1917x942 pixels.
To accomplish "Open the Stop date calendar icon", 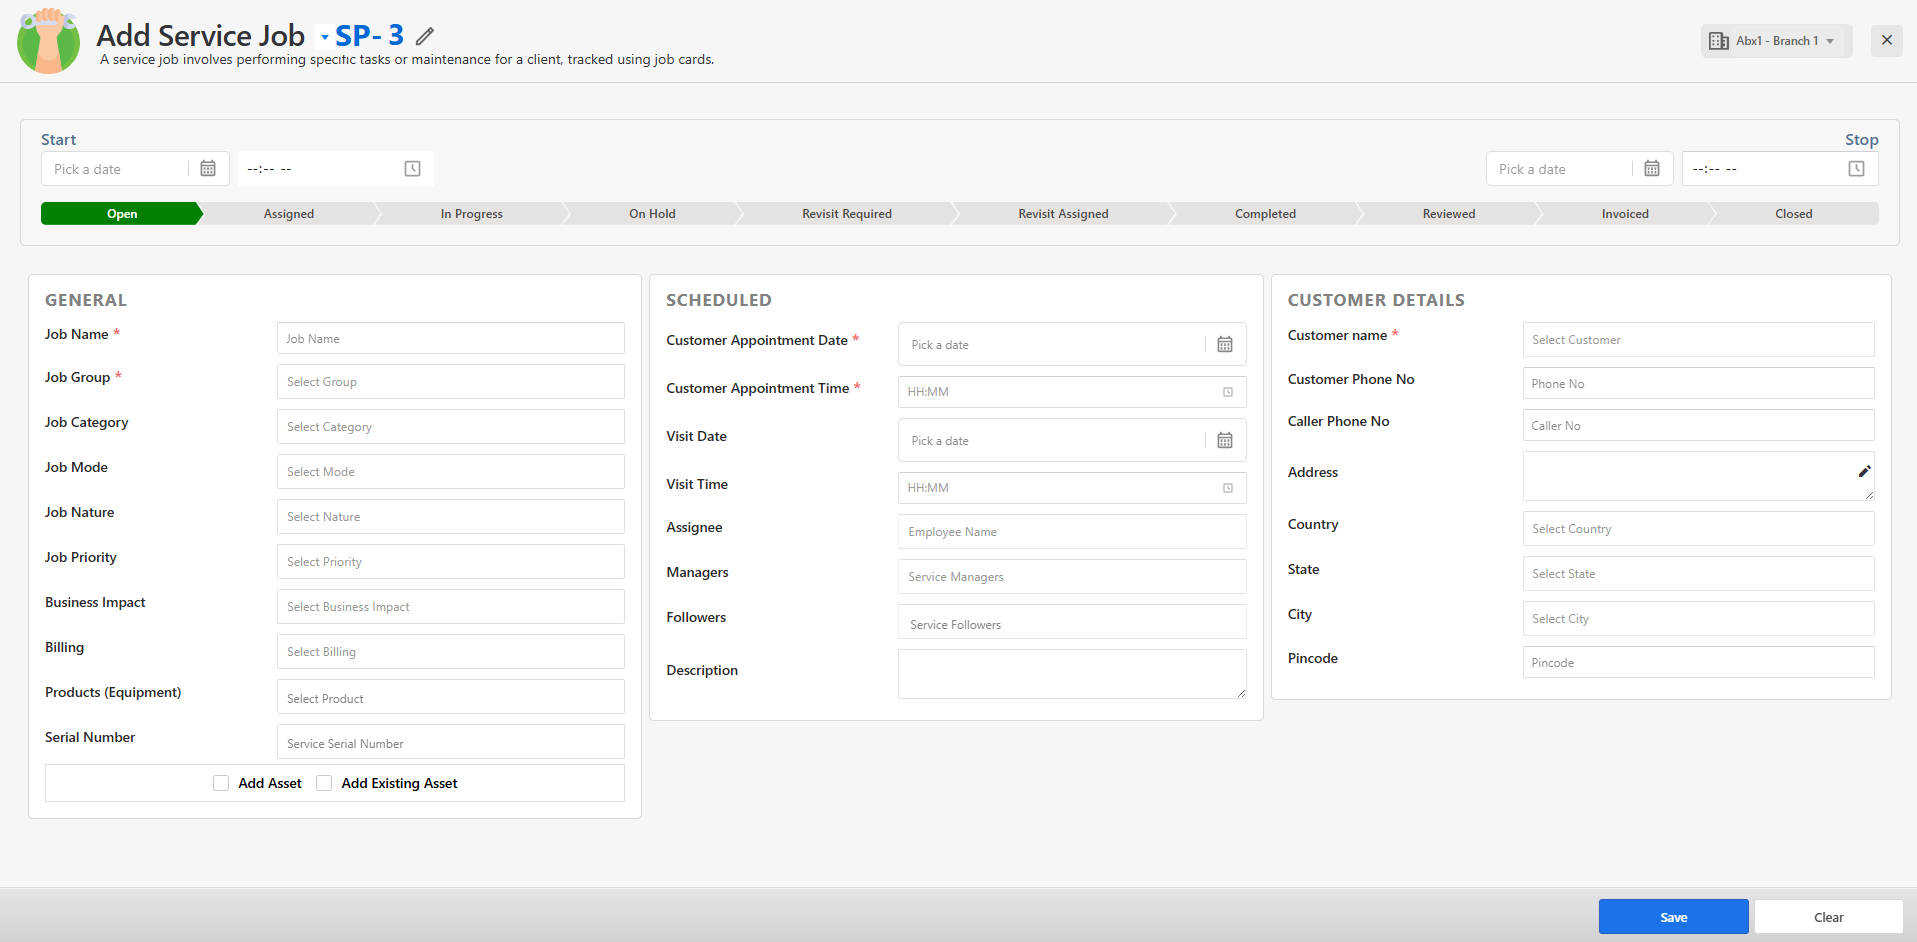I will click(x=1652, y=169).
